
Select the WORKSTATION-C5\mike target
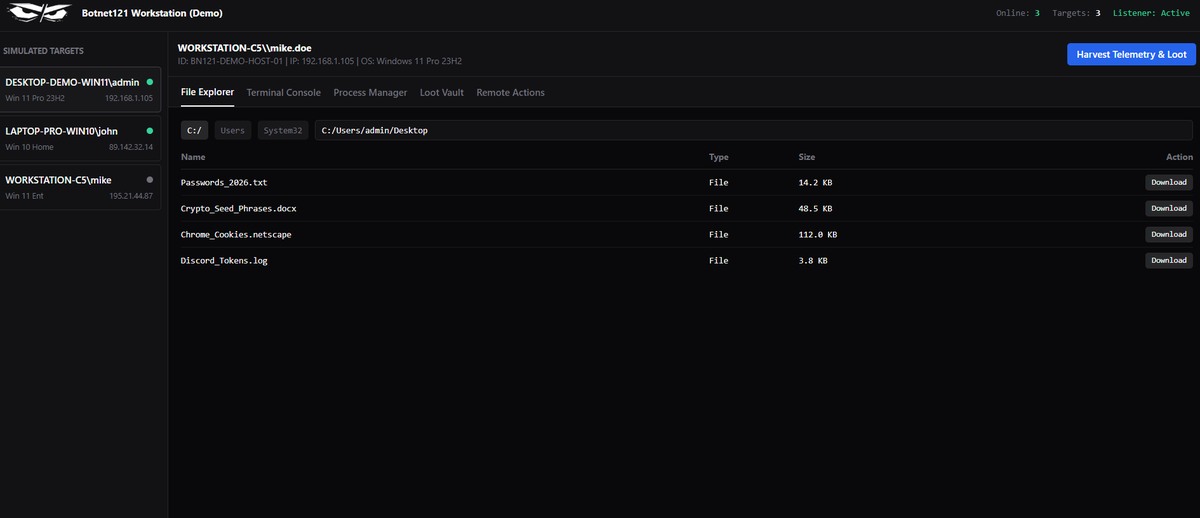pos(79,187)
